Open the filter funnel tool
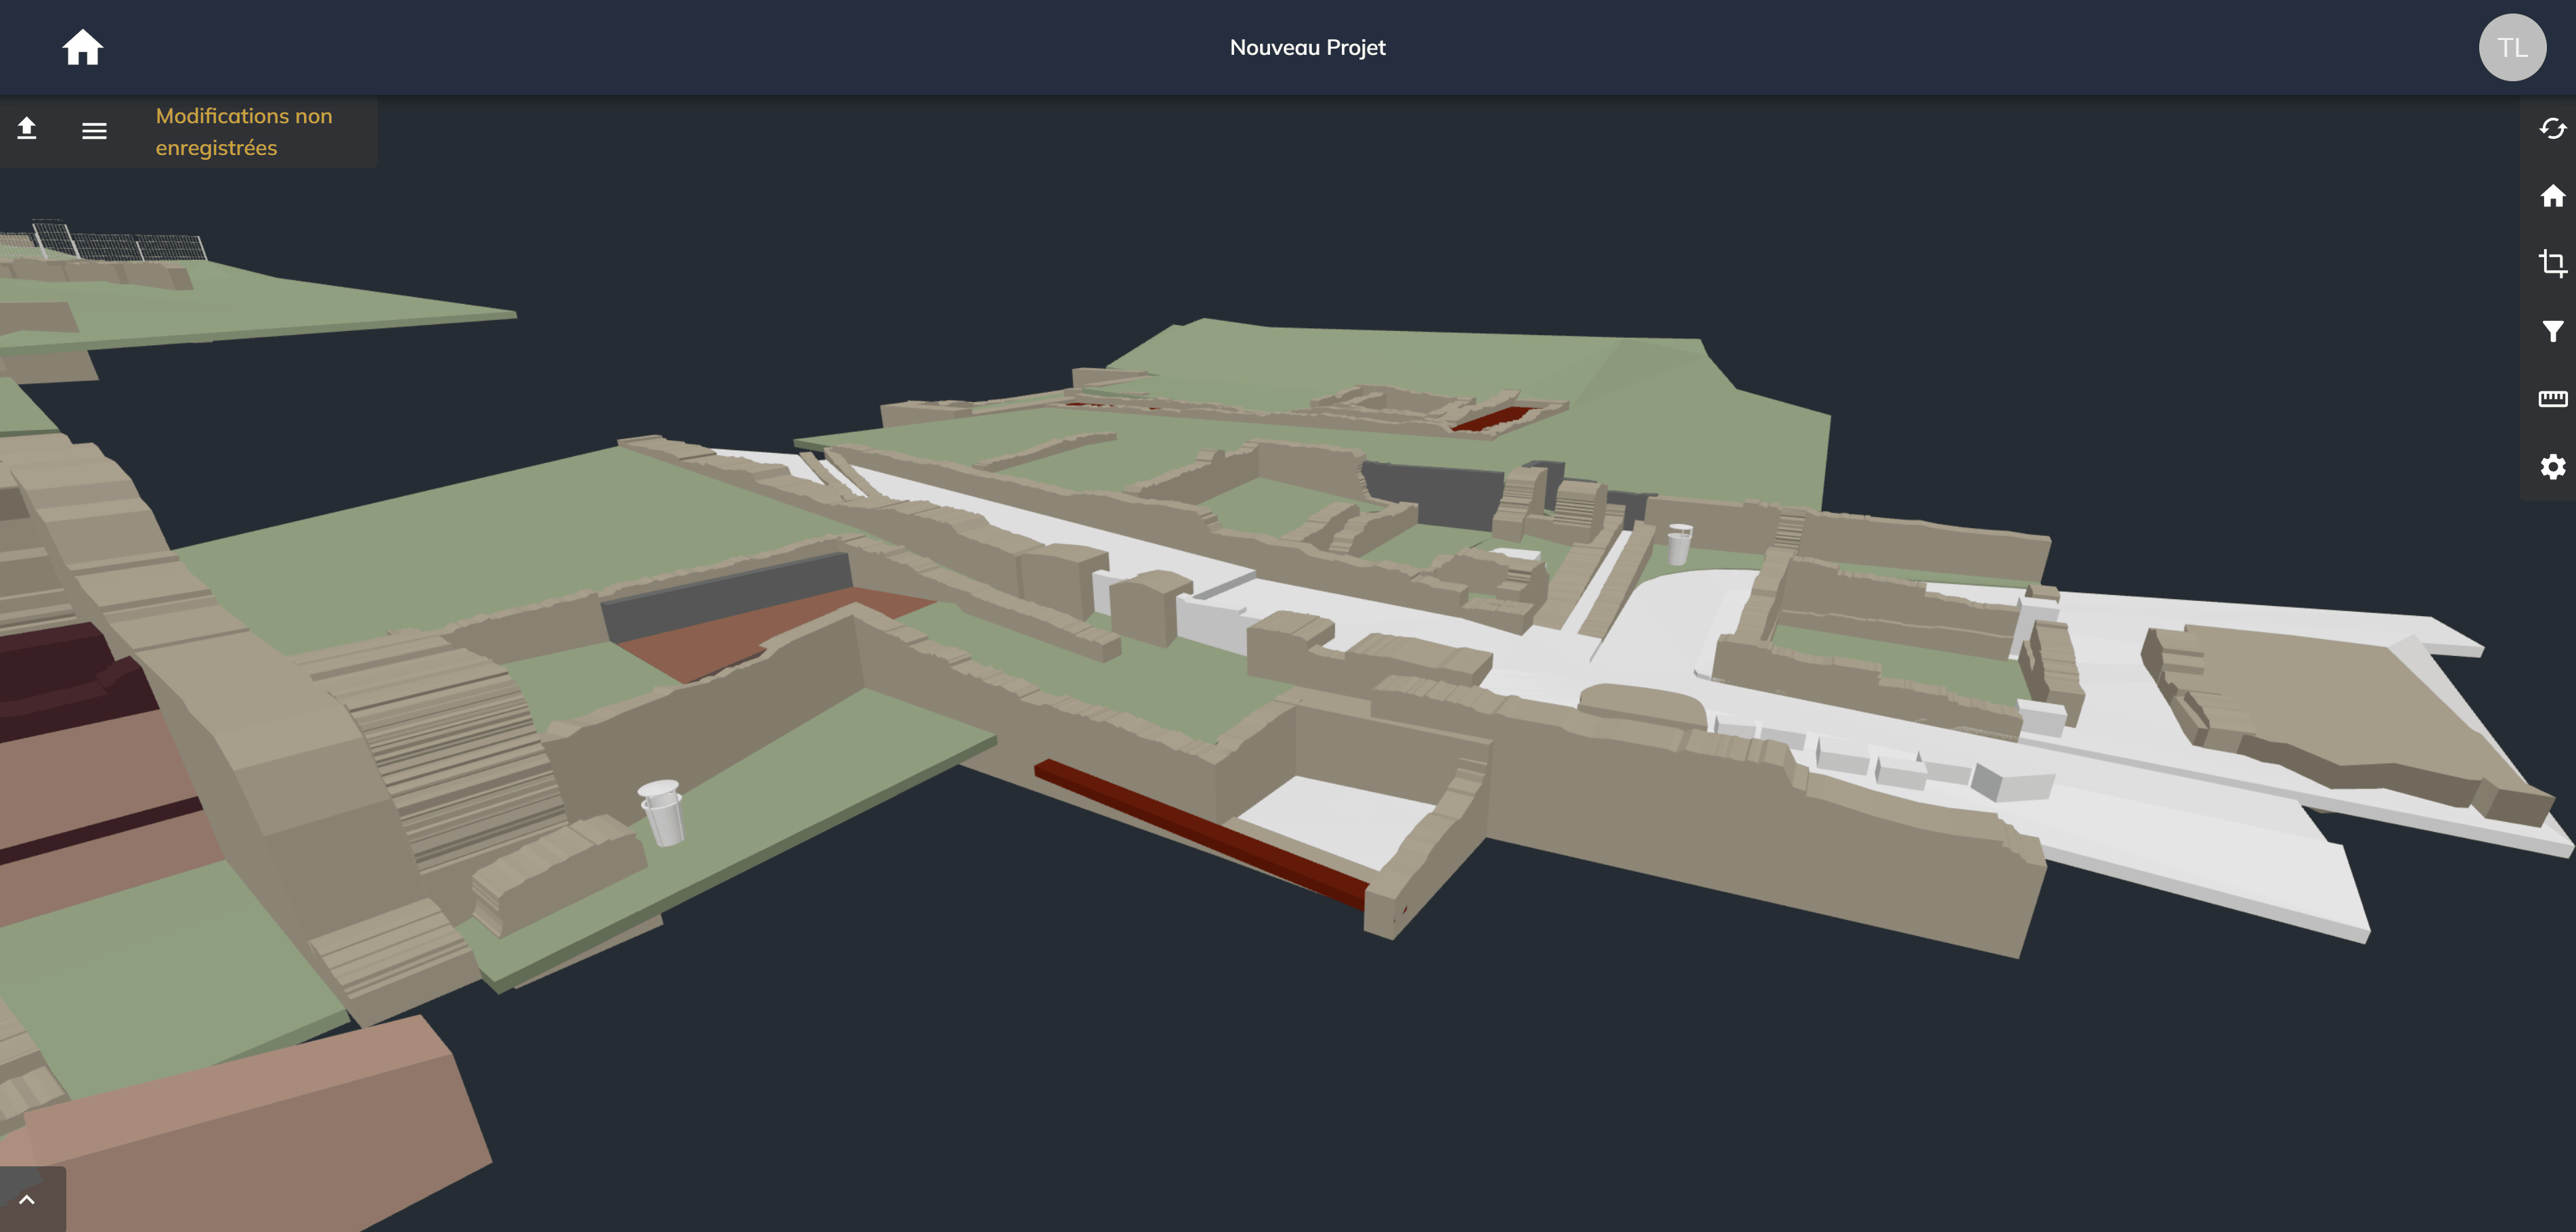This screenshot has width=2576, height=1232. (2552, 331)
